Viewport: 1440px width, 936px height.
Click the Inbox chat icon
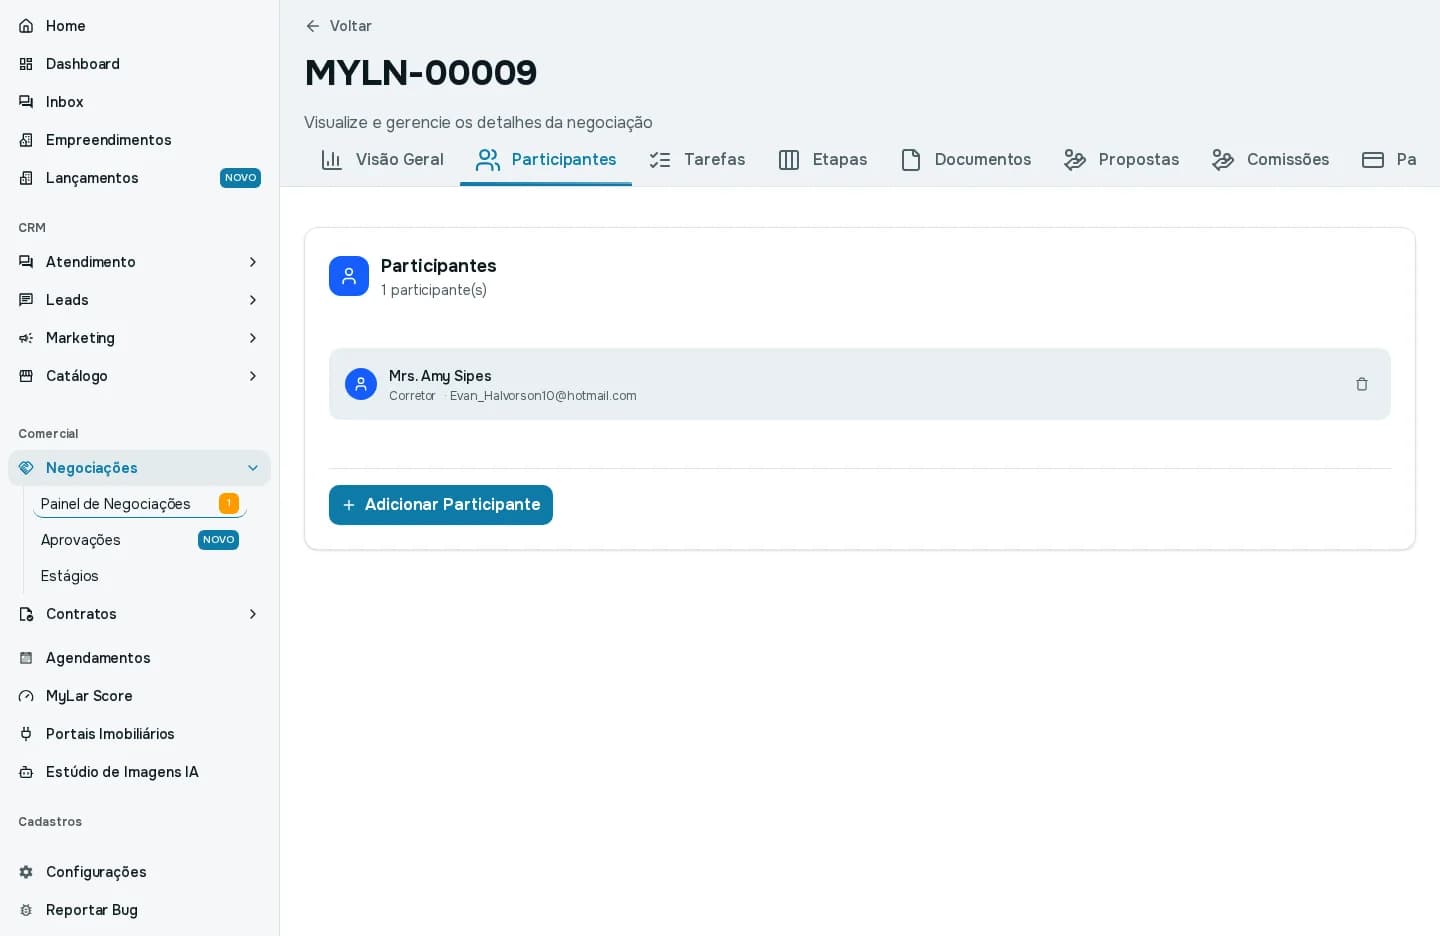tap(26, 102)
